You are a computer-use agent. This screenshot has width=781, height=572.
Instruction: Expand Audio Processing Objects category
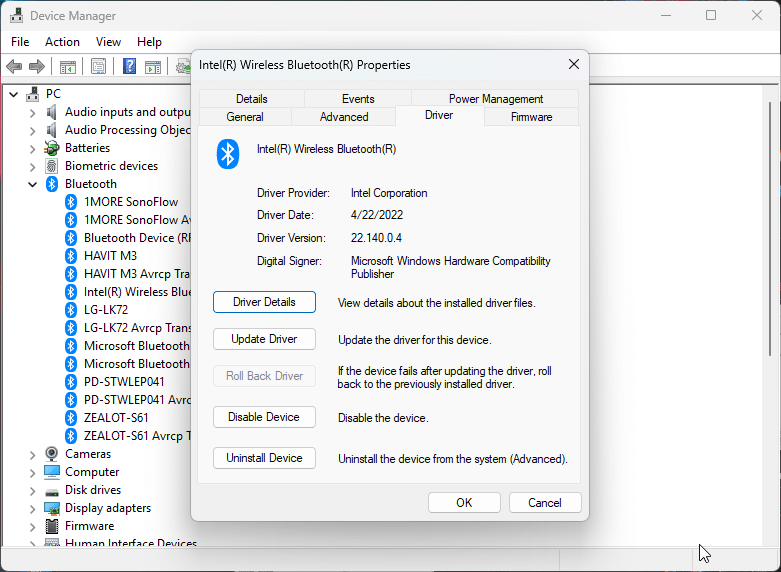32,131
